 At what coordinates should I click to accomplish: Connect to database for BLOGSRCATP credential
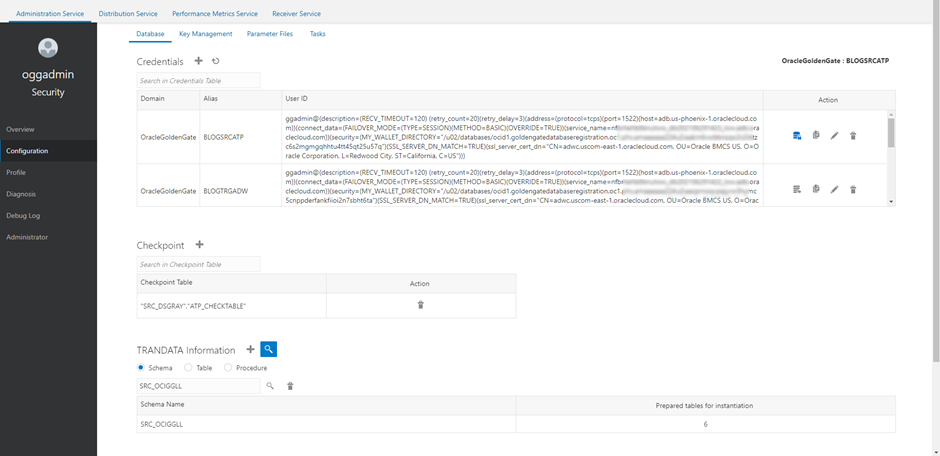click(797, 136)
